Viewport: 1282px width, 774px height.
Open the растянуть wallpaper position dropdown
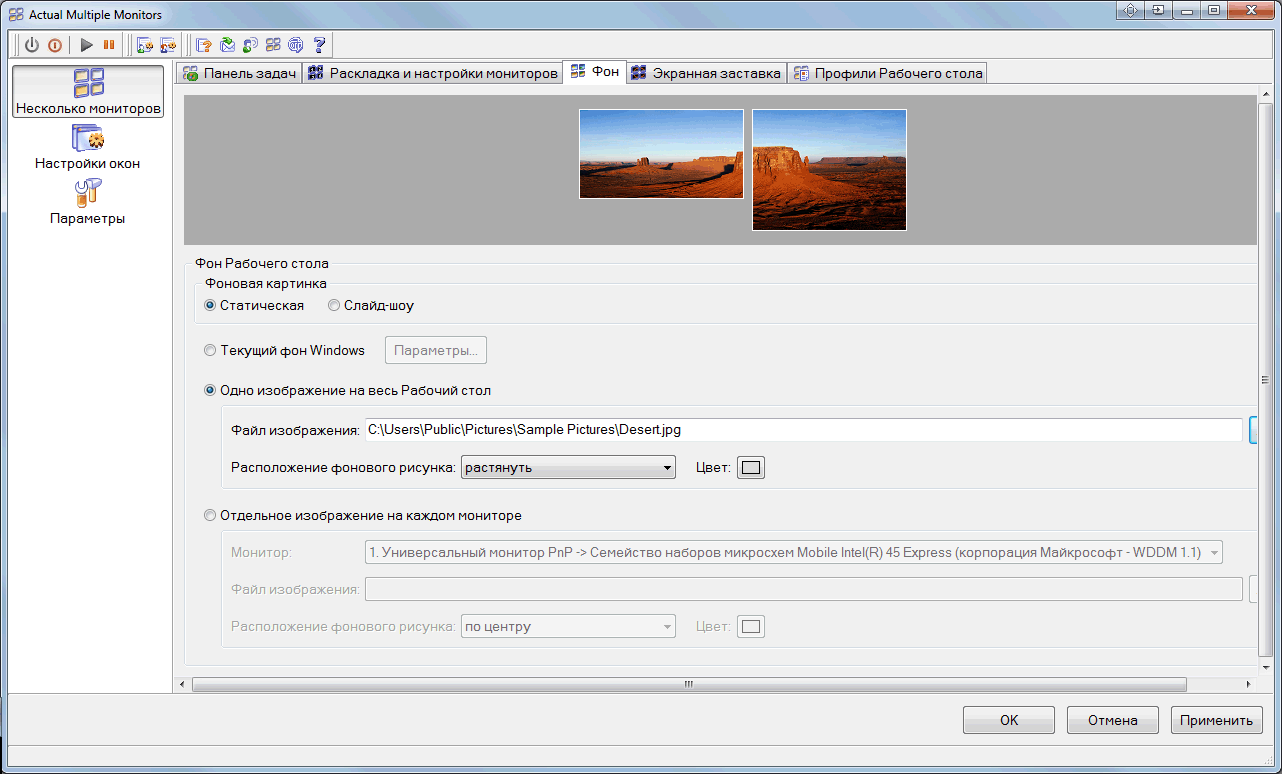click(x=568, y=467)
